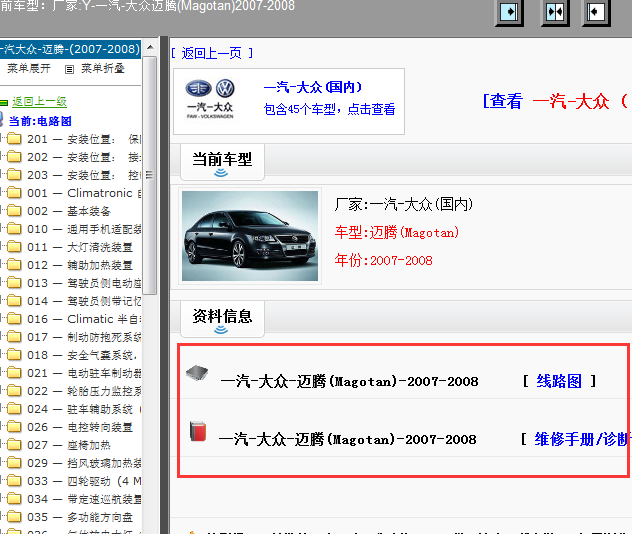Open folder icon for 026 电控转向装置

[x=14, y=427]
